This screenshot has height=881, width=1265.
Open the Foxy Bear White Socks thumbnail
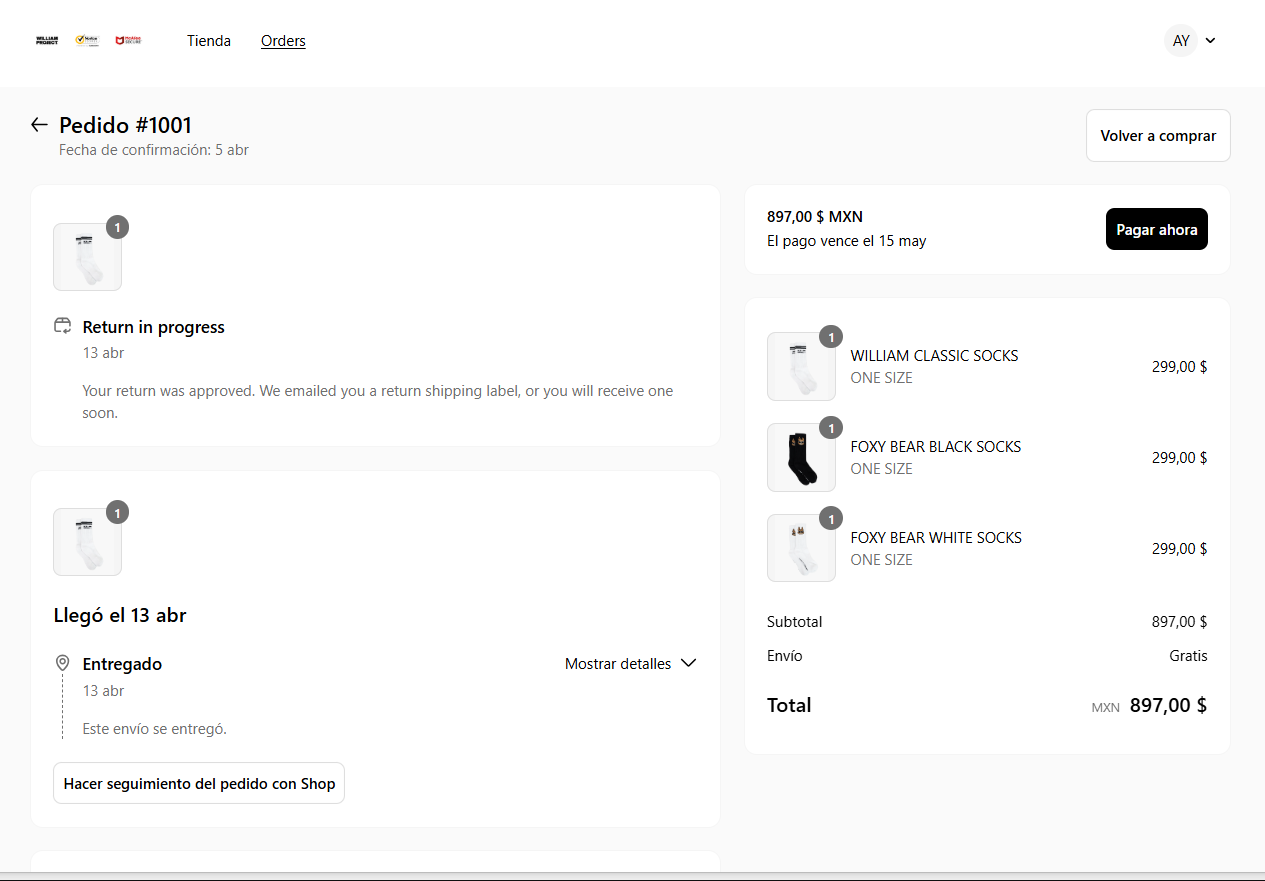coord(801,548)
